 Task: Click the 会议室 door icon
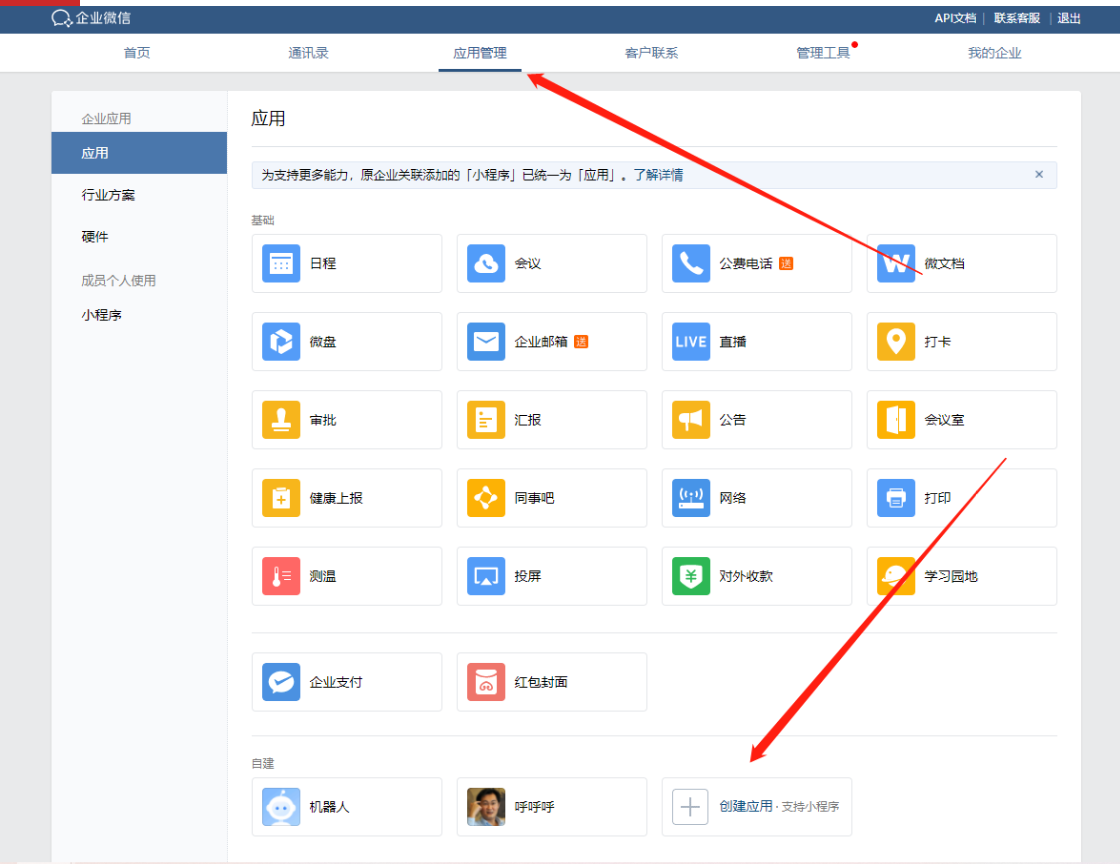tap(896, 420)
